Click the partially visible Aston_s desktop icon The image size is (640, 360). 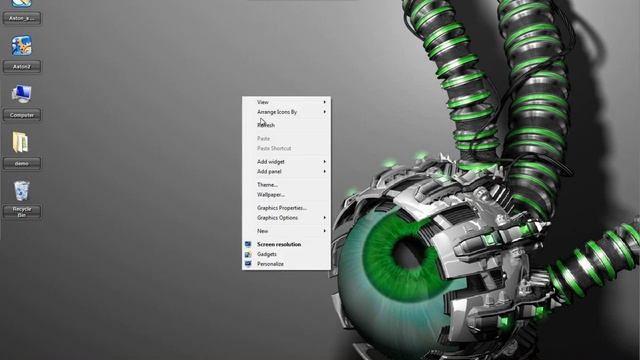coord(21,3)
